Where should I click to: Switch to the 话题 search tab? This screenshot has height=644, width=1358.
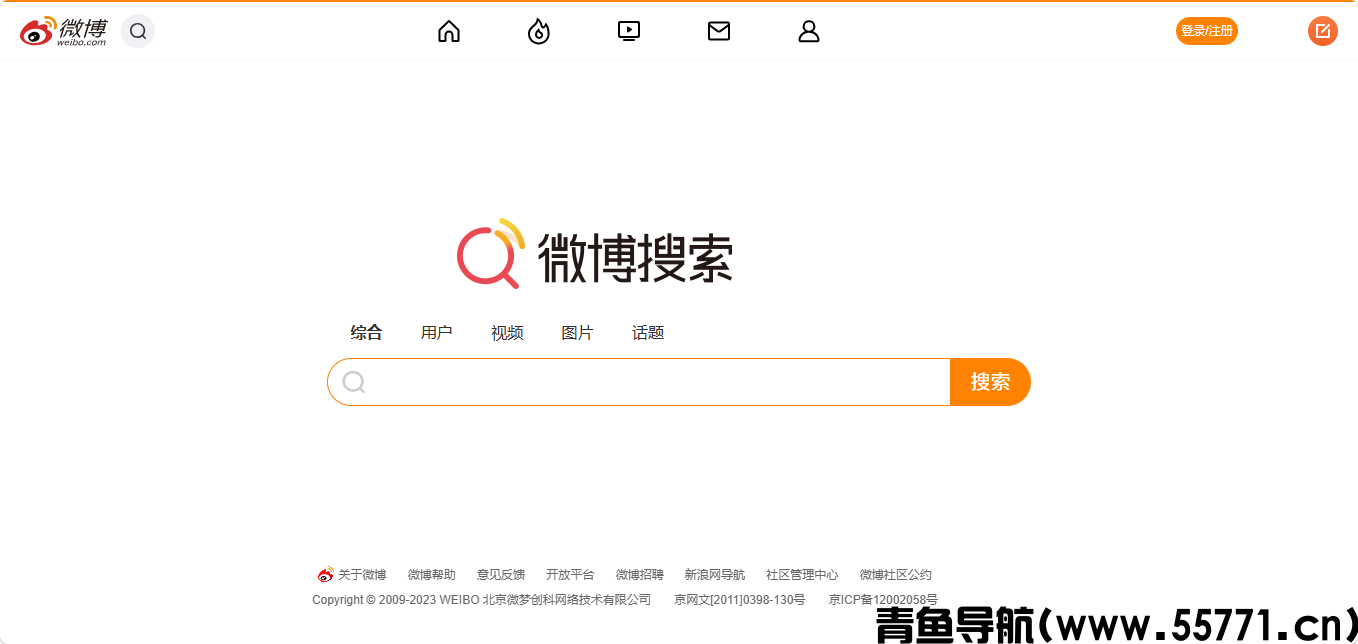[x=648, y=333]
